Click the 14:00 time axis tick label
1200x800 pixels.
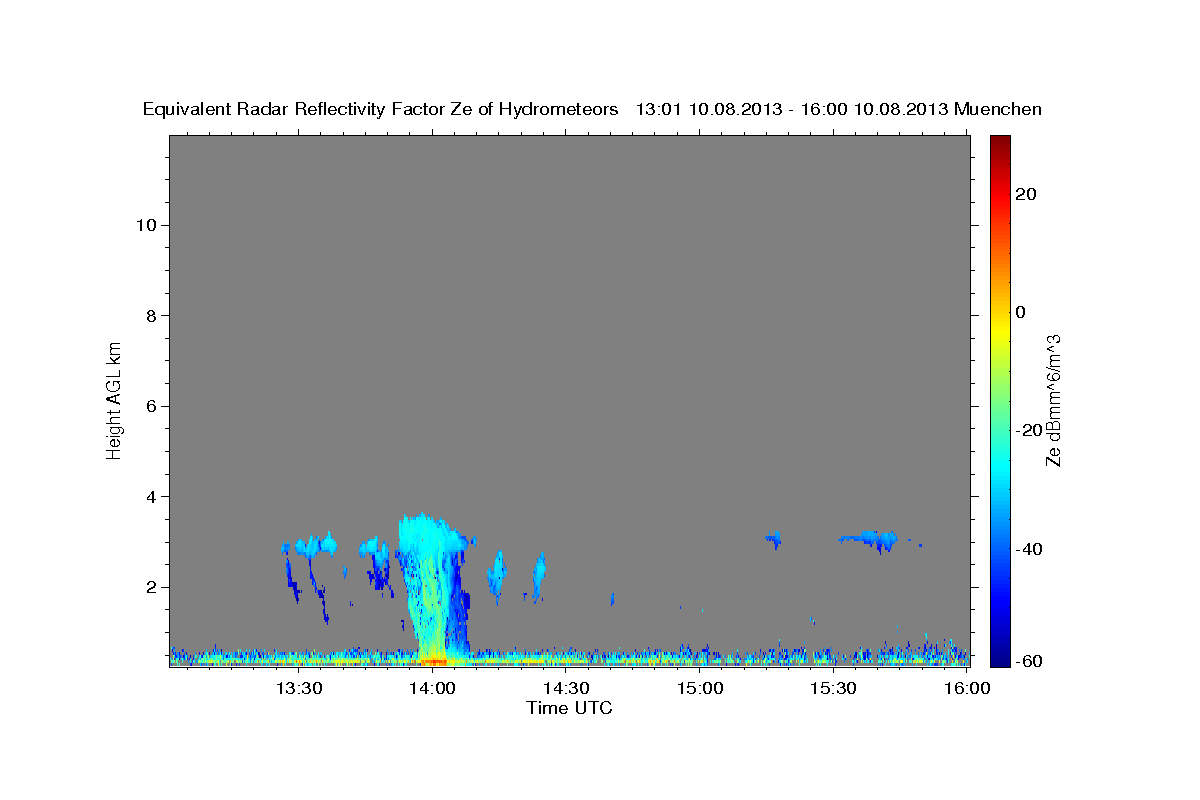pos(432,688)
